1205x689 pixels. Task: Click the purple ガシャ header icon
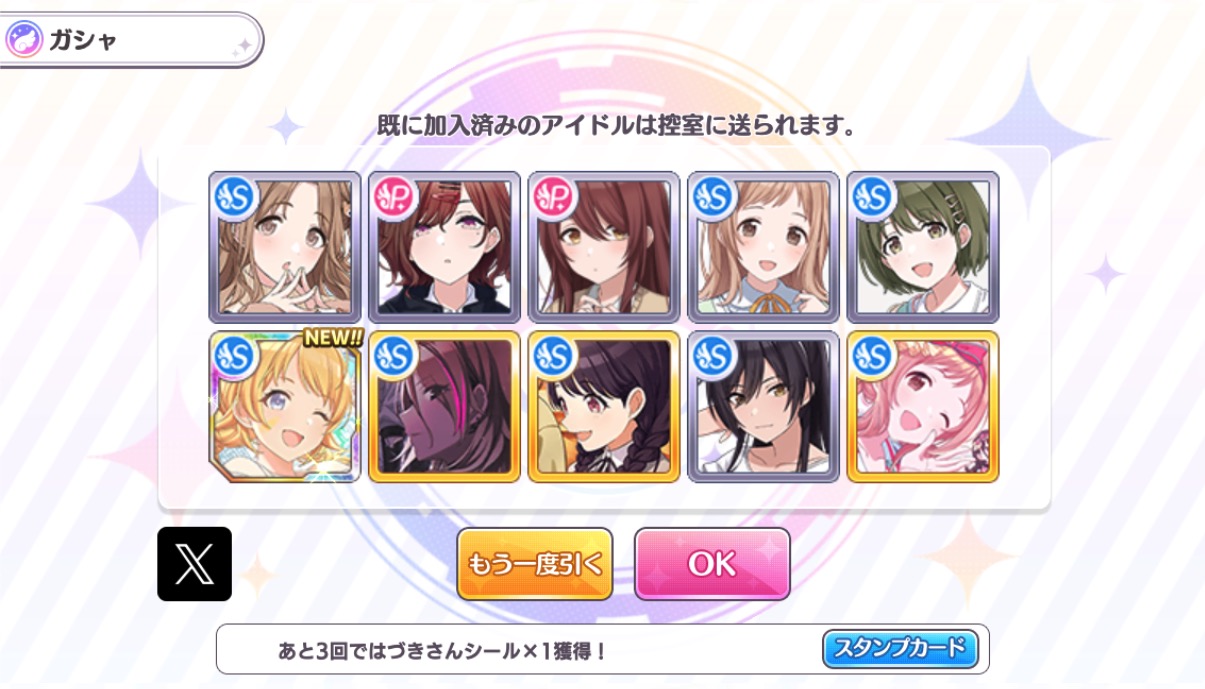coord(24,41)
